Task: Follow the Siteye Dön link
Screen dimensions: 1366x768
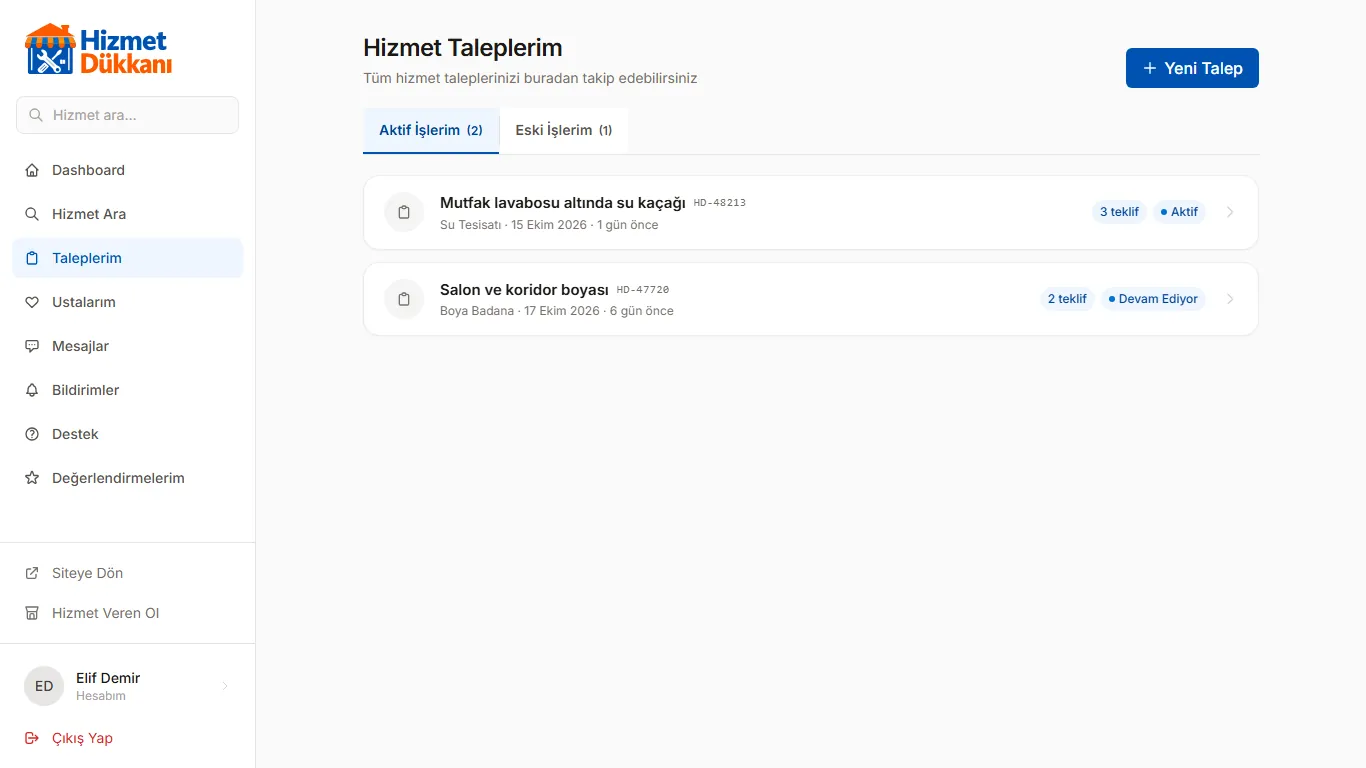Action: [128, 573]
